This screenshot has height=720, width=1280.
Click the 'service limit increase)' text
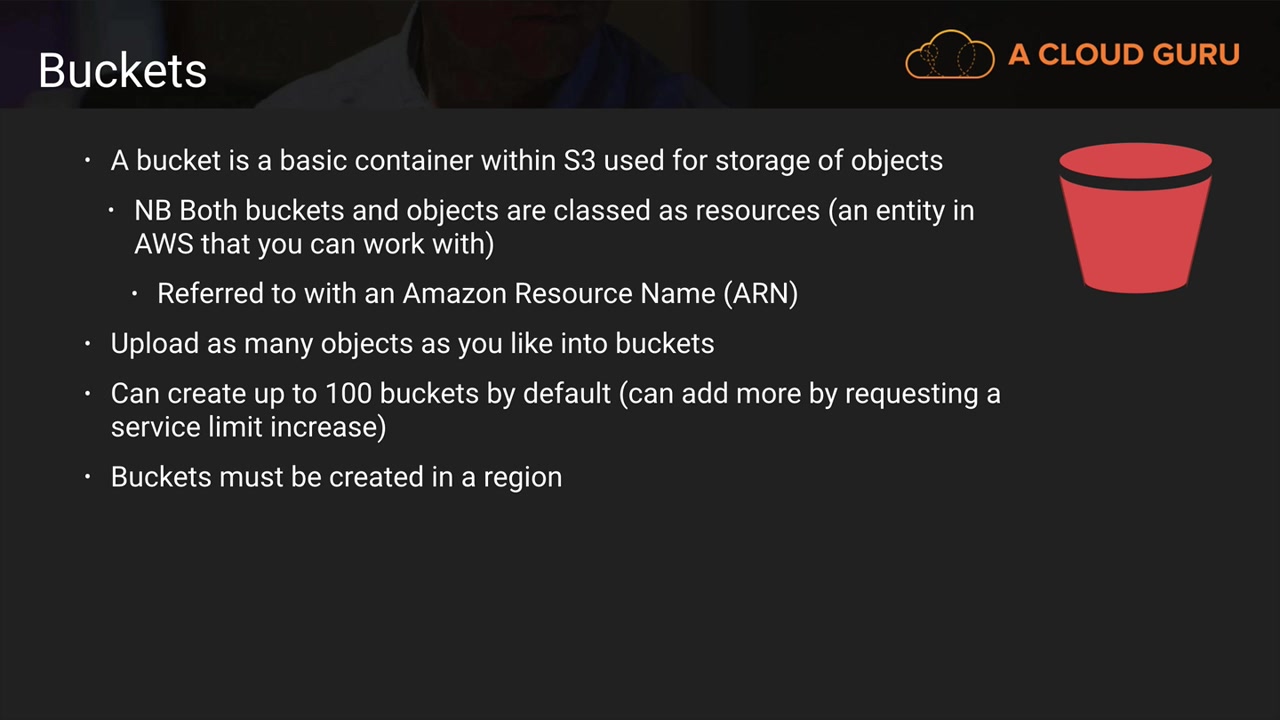click(248, 426)
